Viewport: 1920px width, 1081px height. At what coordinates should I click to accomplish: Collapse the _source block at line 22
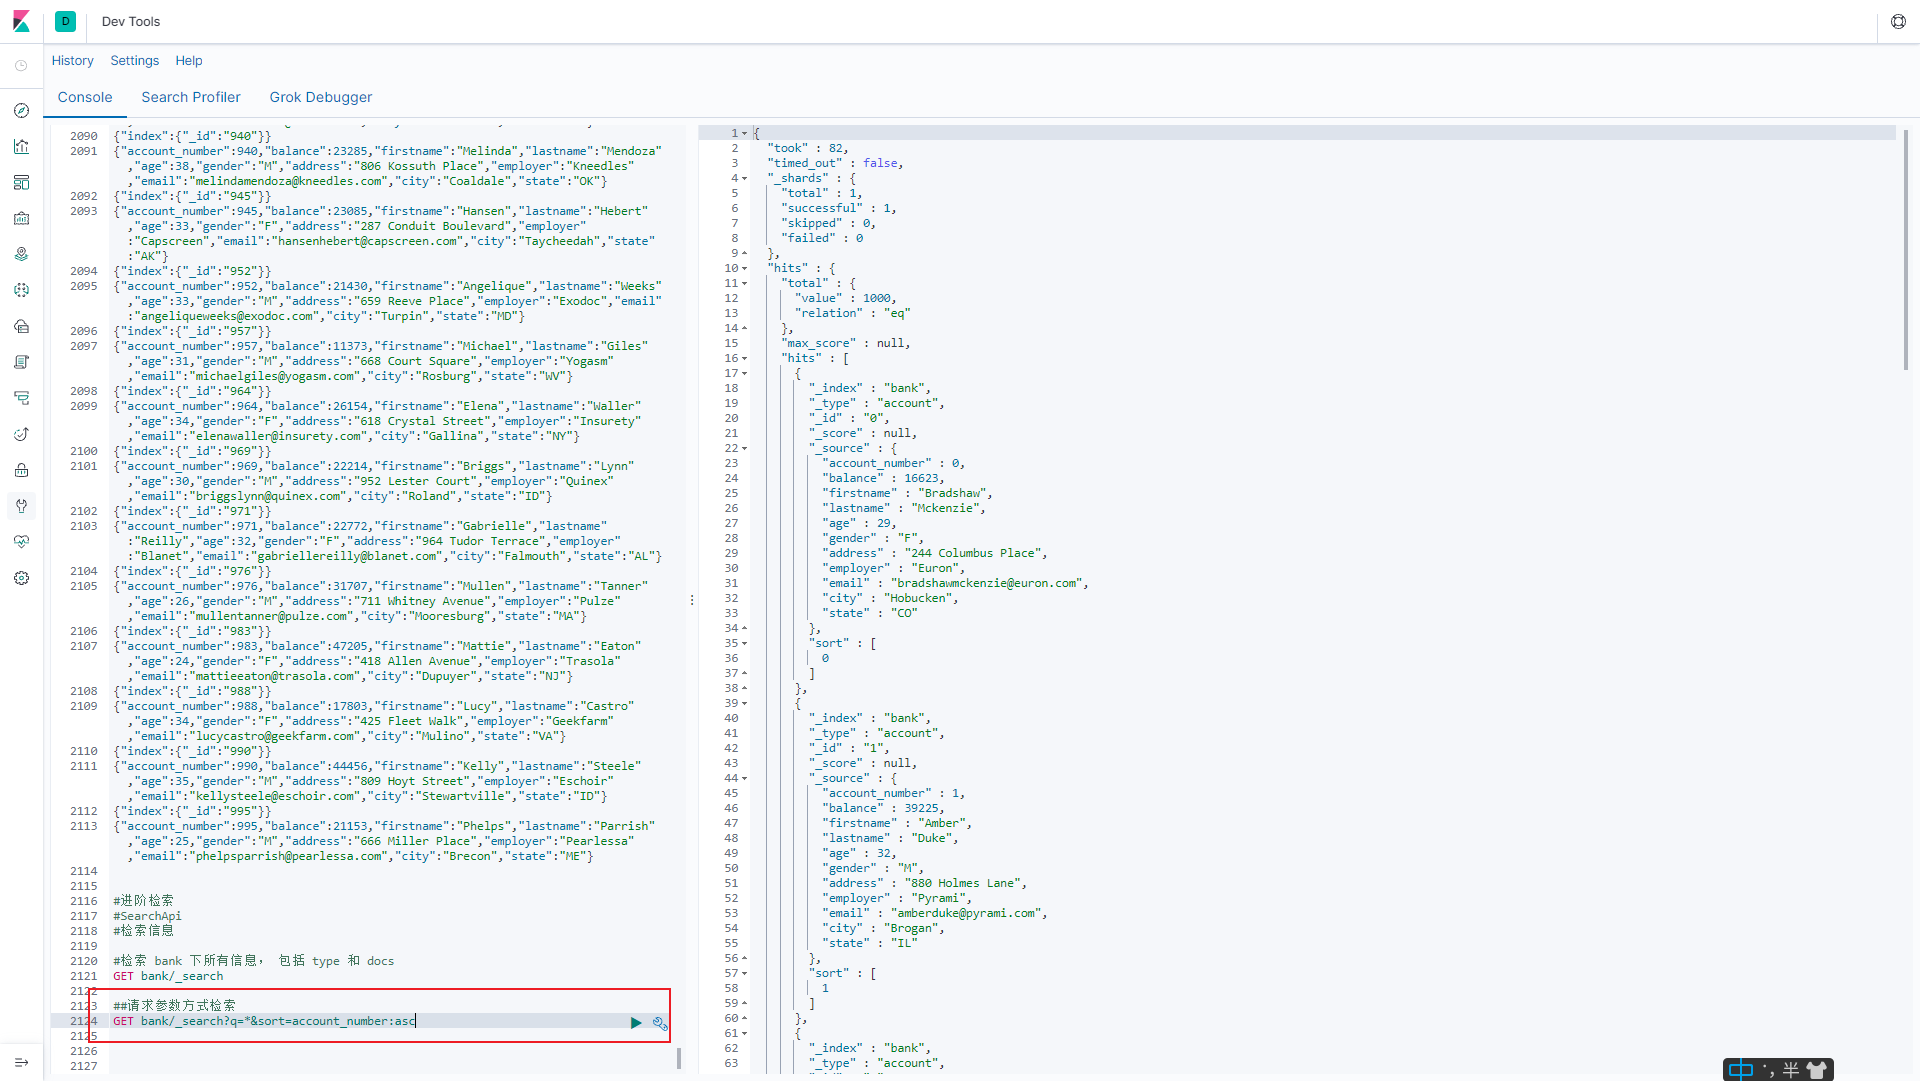[745, 448]
